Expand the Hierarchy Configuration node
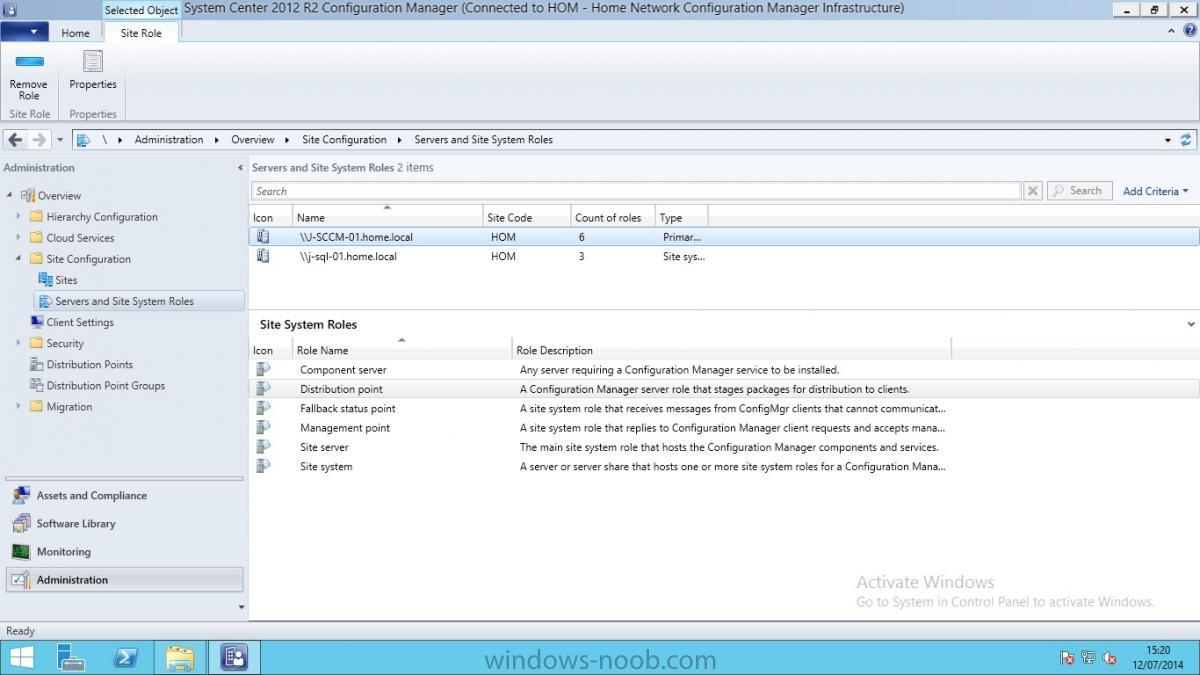The width and height of the screenshot is (1200, 675). point(18,216)
